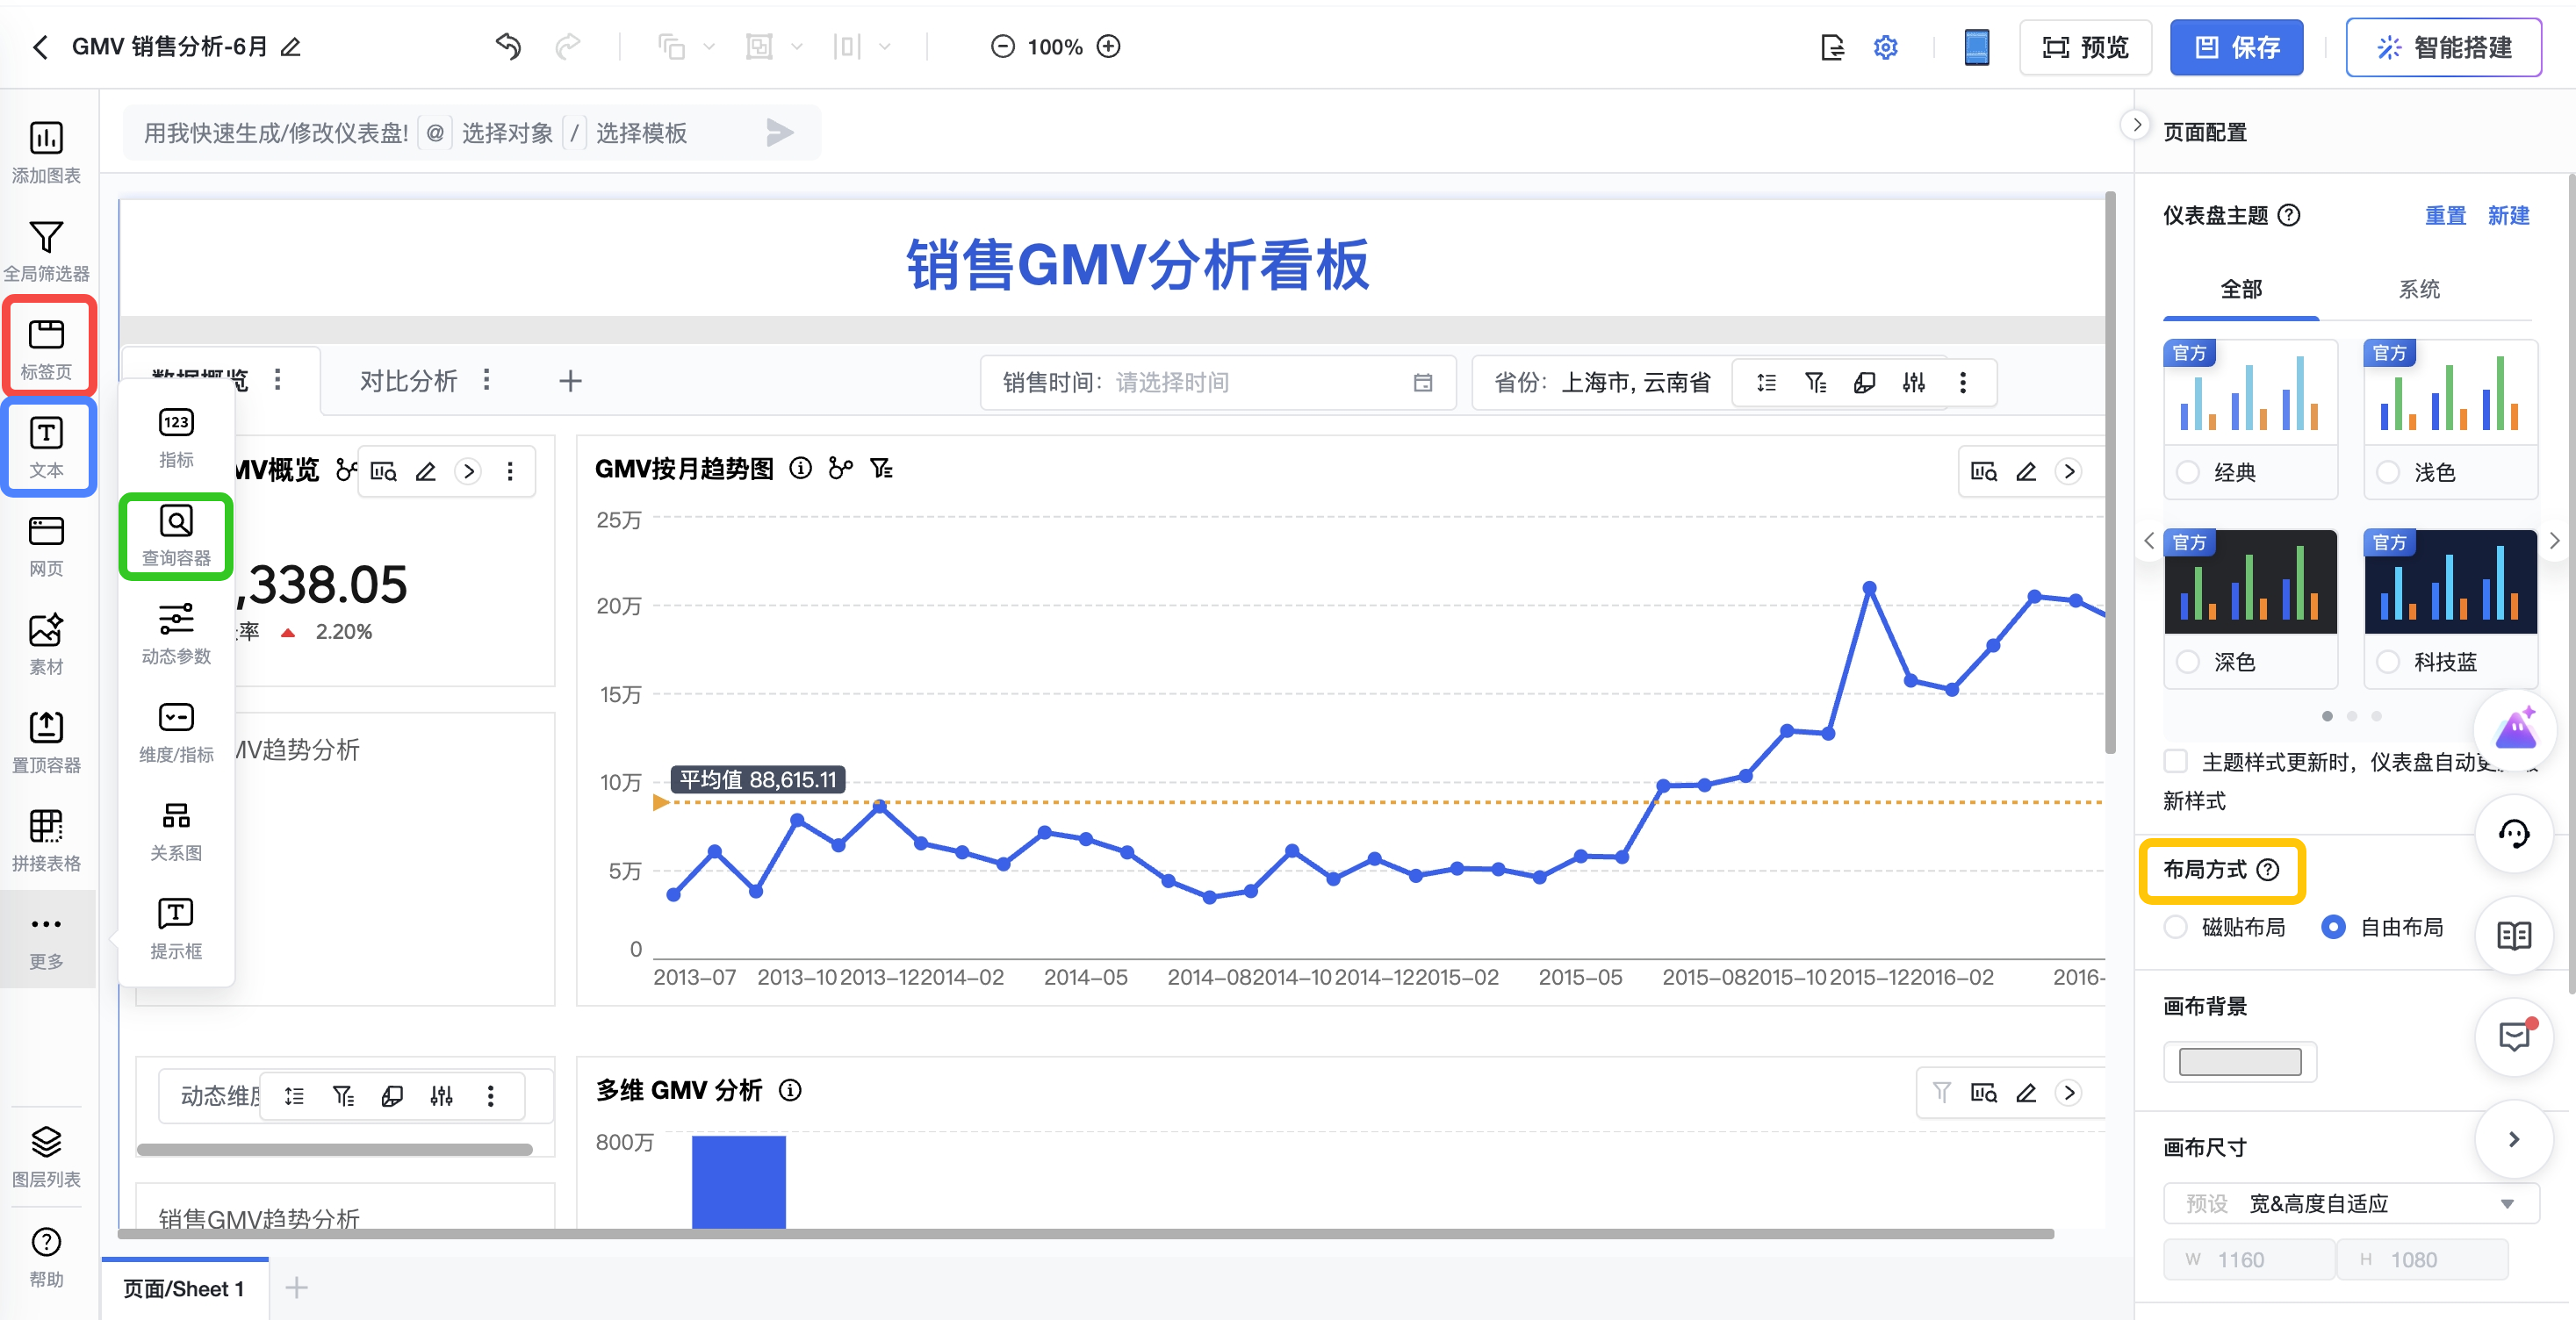Enable the theme style auto-update checkbox
The image size is (2576, 1320).
click(2175, 761)
